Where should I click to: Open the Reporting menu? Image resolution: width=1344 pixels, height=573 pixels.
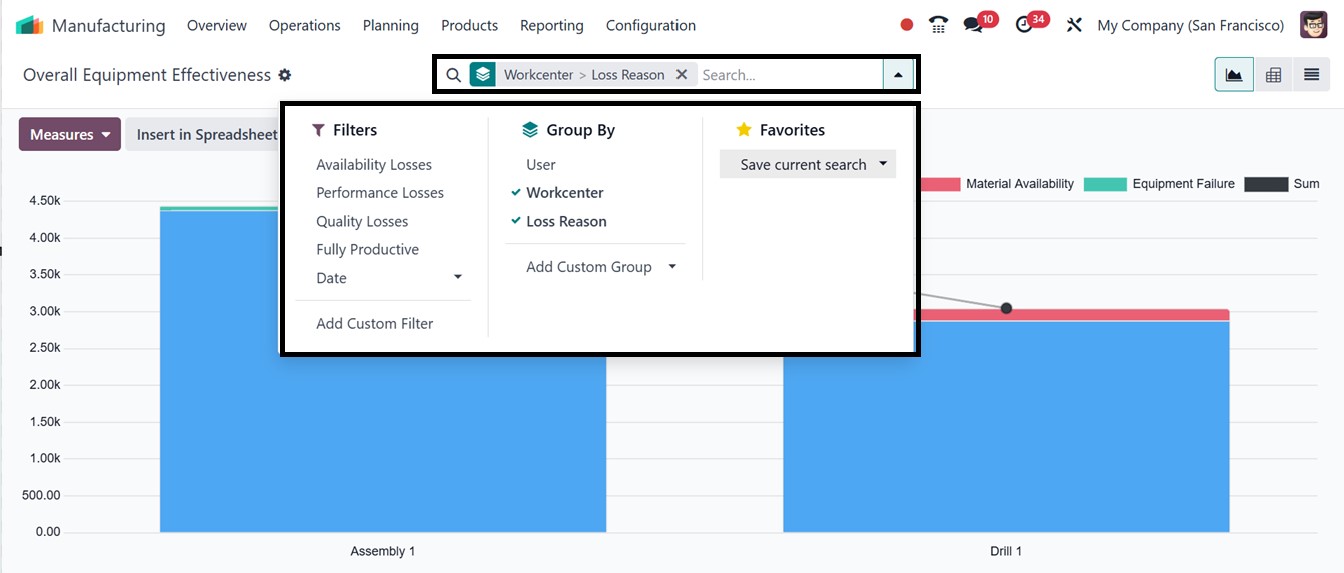(x=551, y=25)
